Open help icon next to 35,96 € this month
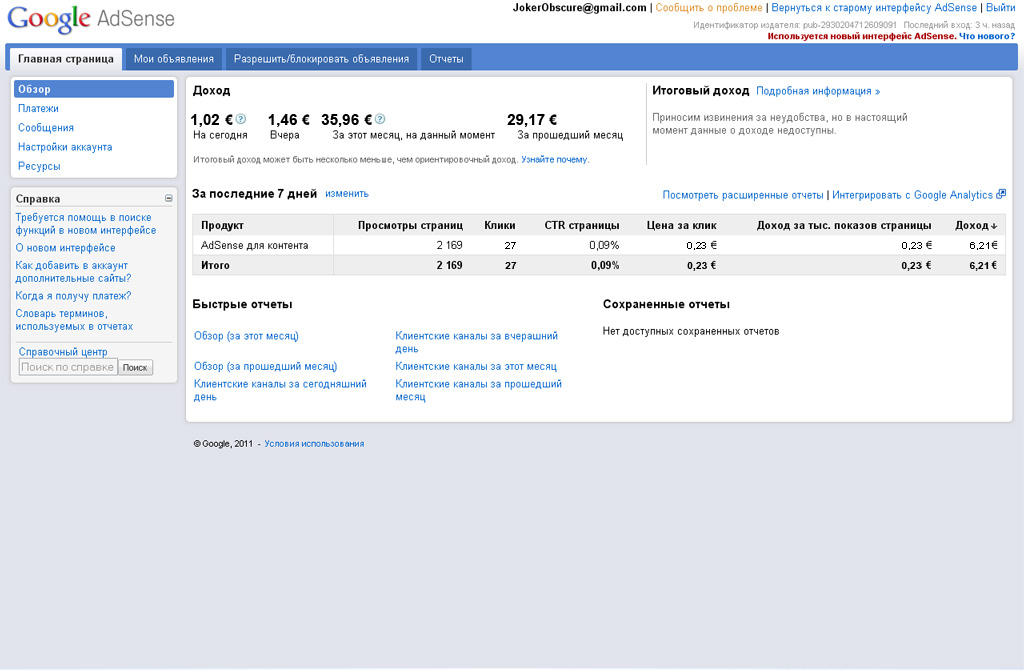Image resolution: width=1024 pixels, height=670 pixels. coord(380,119)
